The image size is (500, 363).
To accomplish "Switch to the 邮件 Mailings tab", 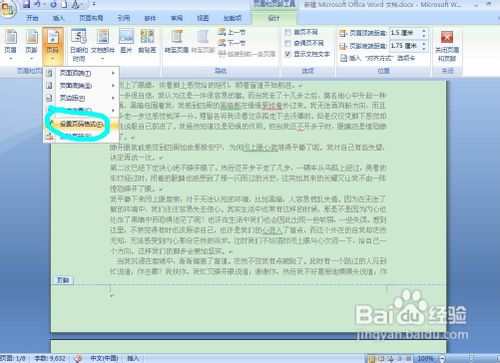I will pyautogui.click(x=150, y=18).
